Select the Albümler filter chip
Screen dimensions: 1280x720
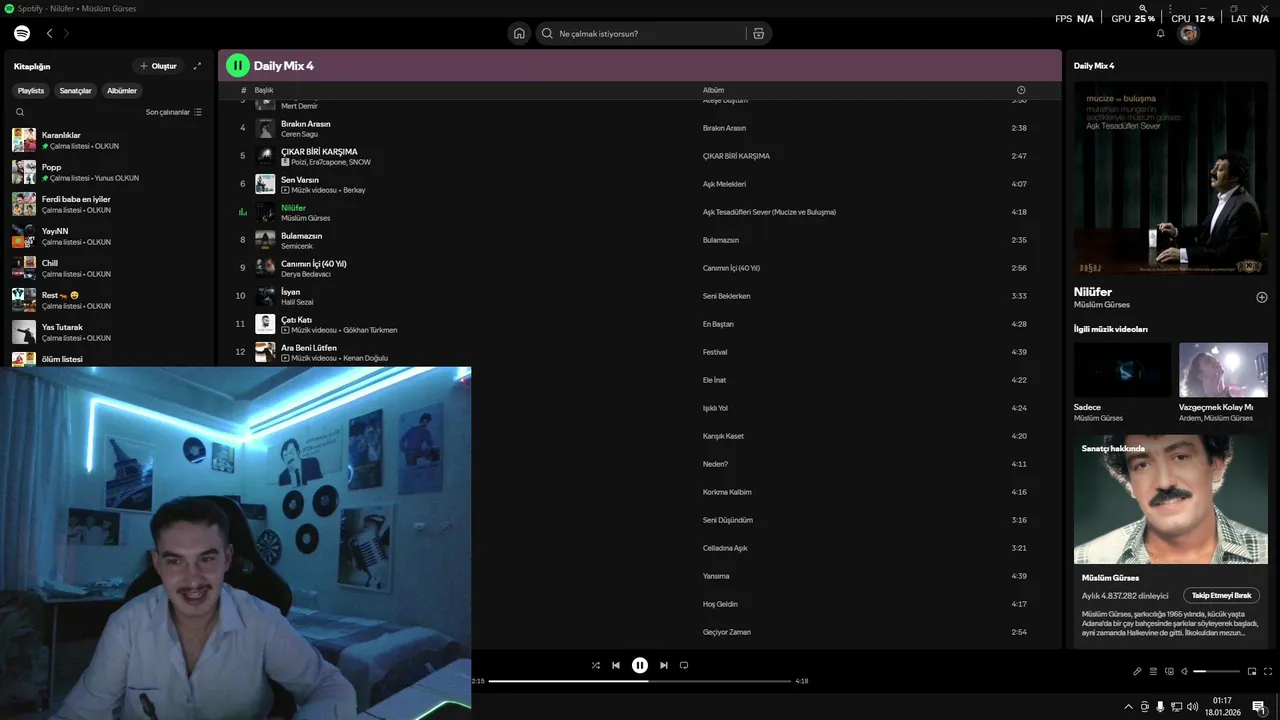pos(122,90)
